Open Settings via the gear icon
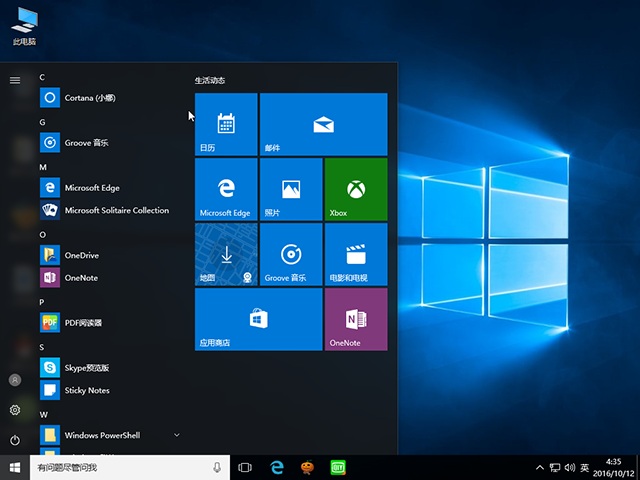This screenshot has height=480, width=640. tap(15, 410)
